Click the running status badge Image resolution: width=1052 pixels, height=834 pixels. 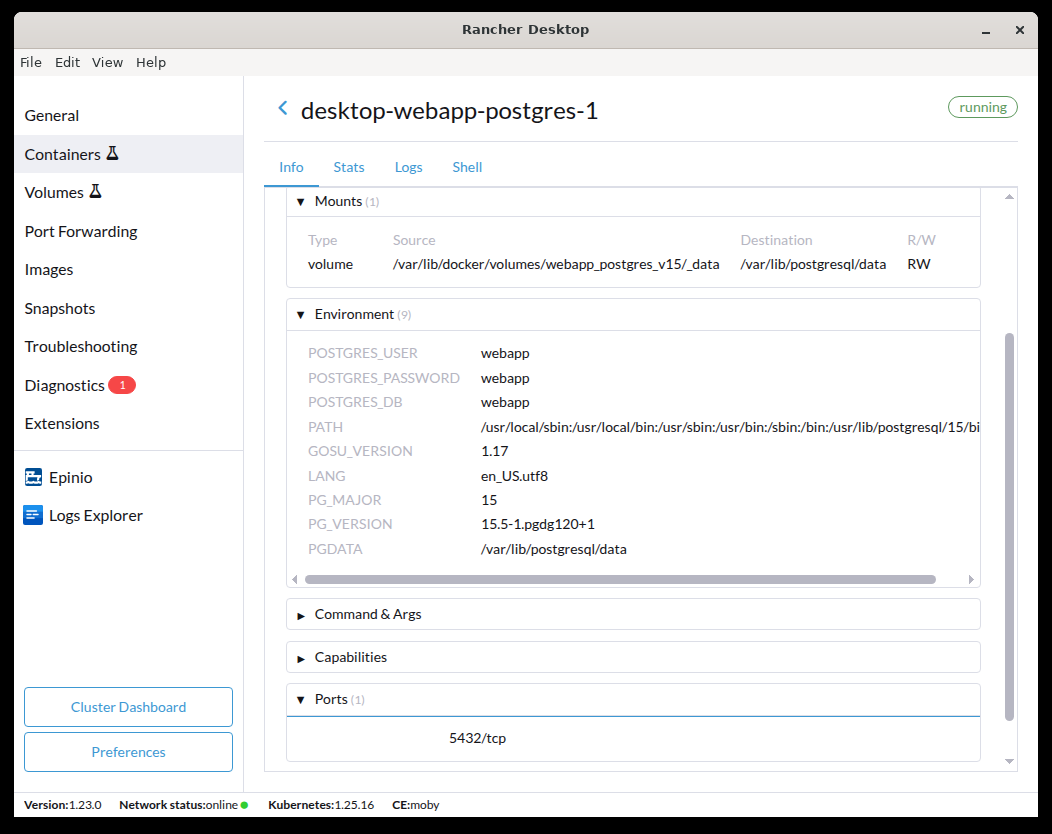(x=982, y=107)
